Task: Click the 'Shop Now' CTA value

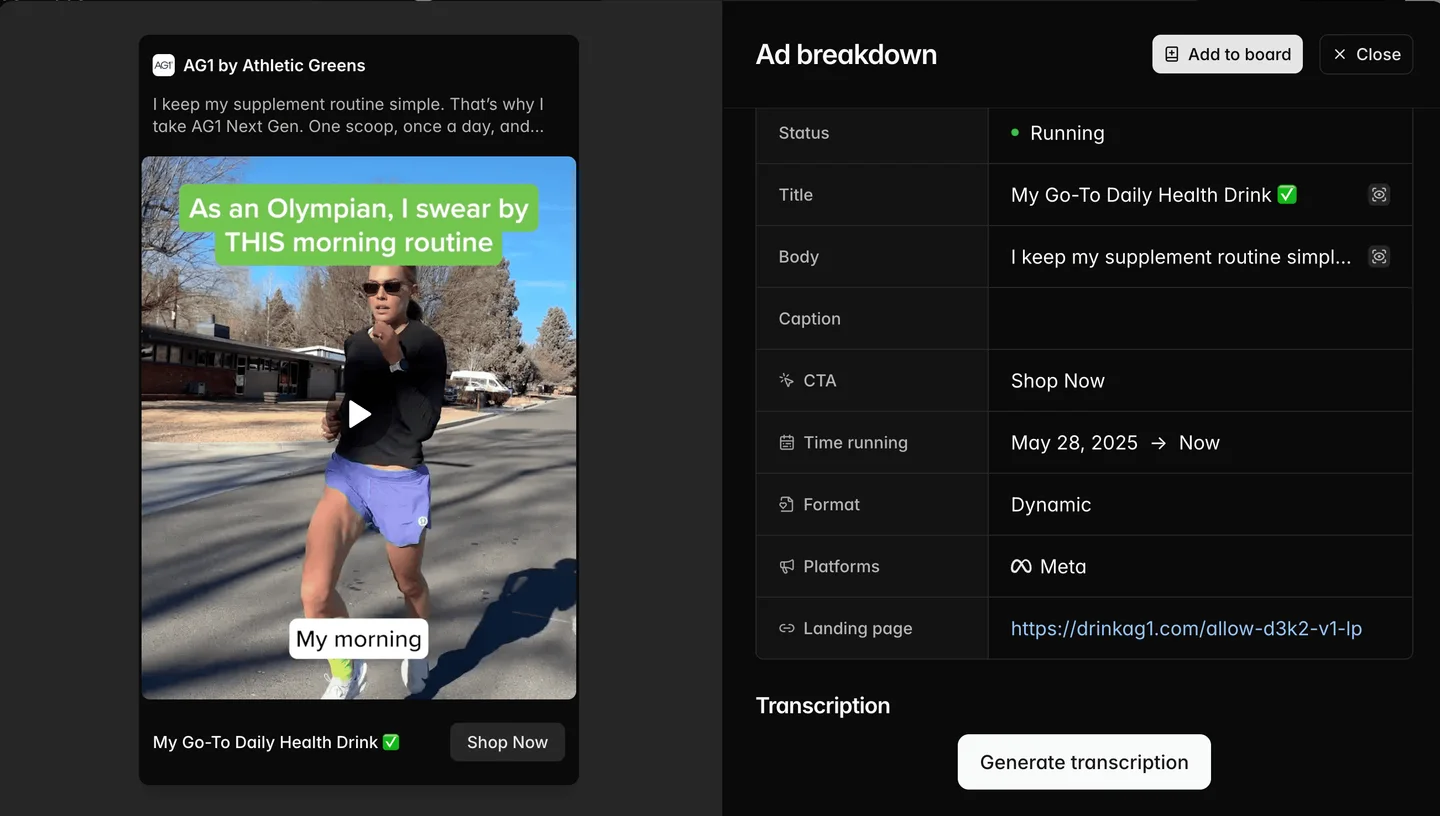Action: coord(1058,381)
